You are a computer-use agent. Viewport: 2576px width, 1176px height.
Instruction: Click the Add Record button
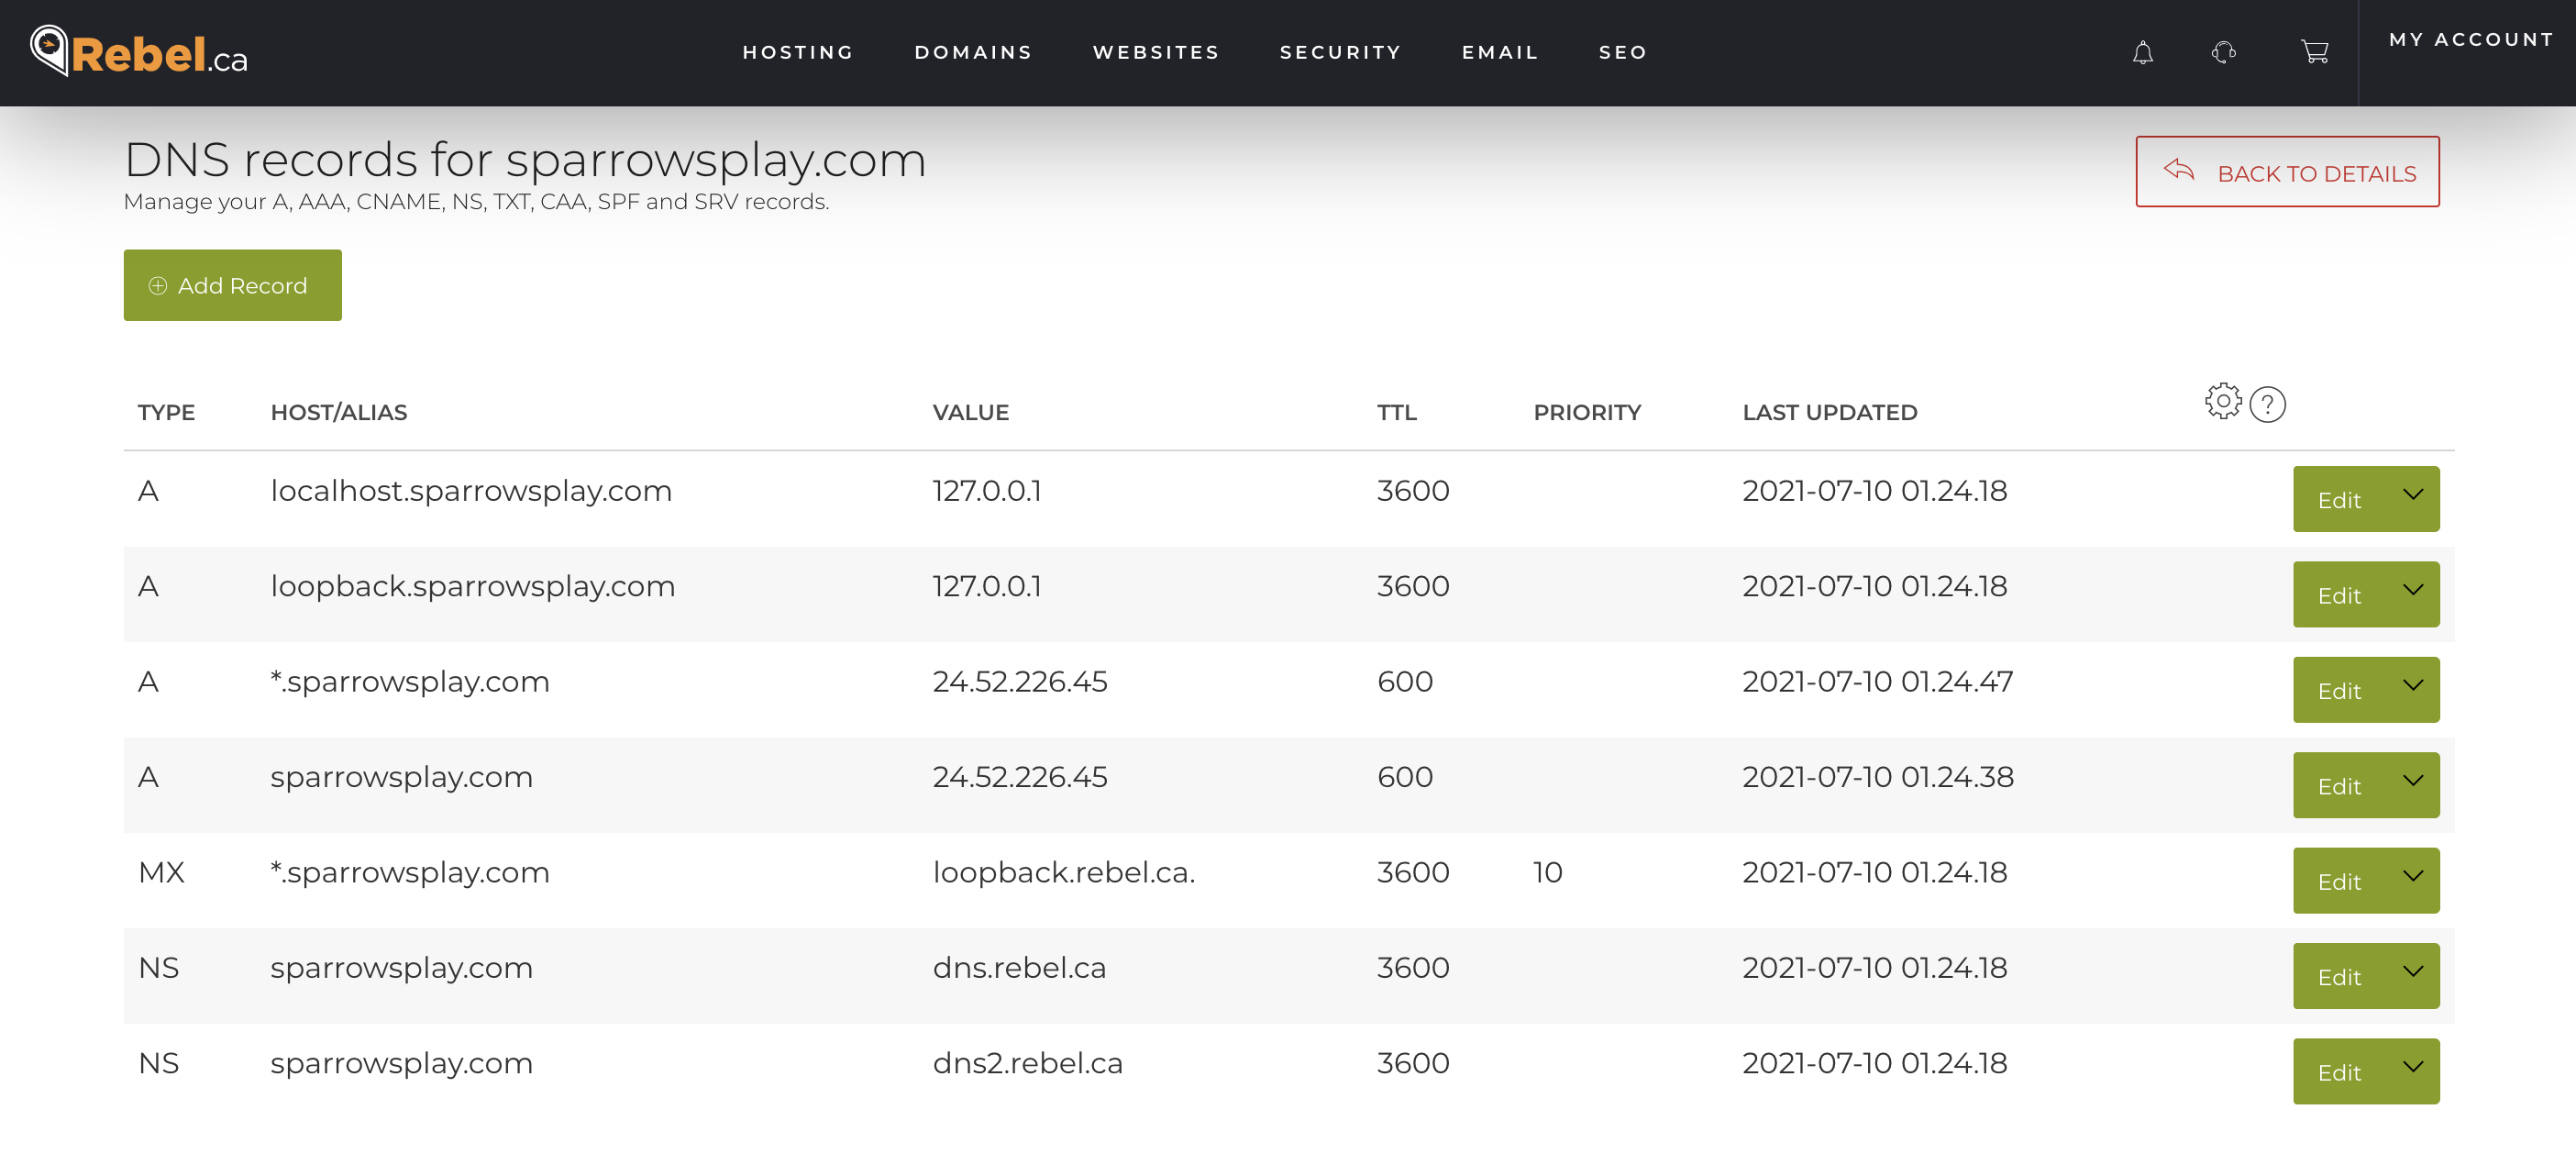click(x=233, y=286)
